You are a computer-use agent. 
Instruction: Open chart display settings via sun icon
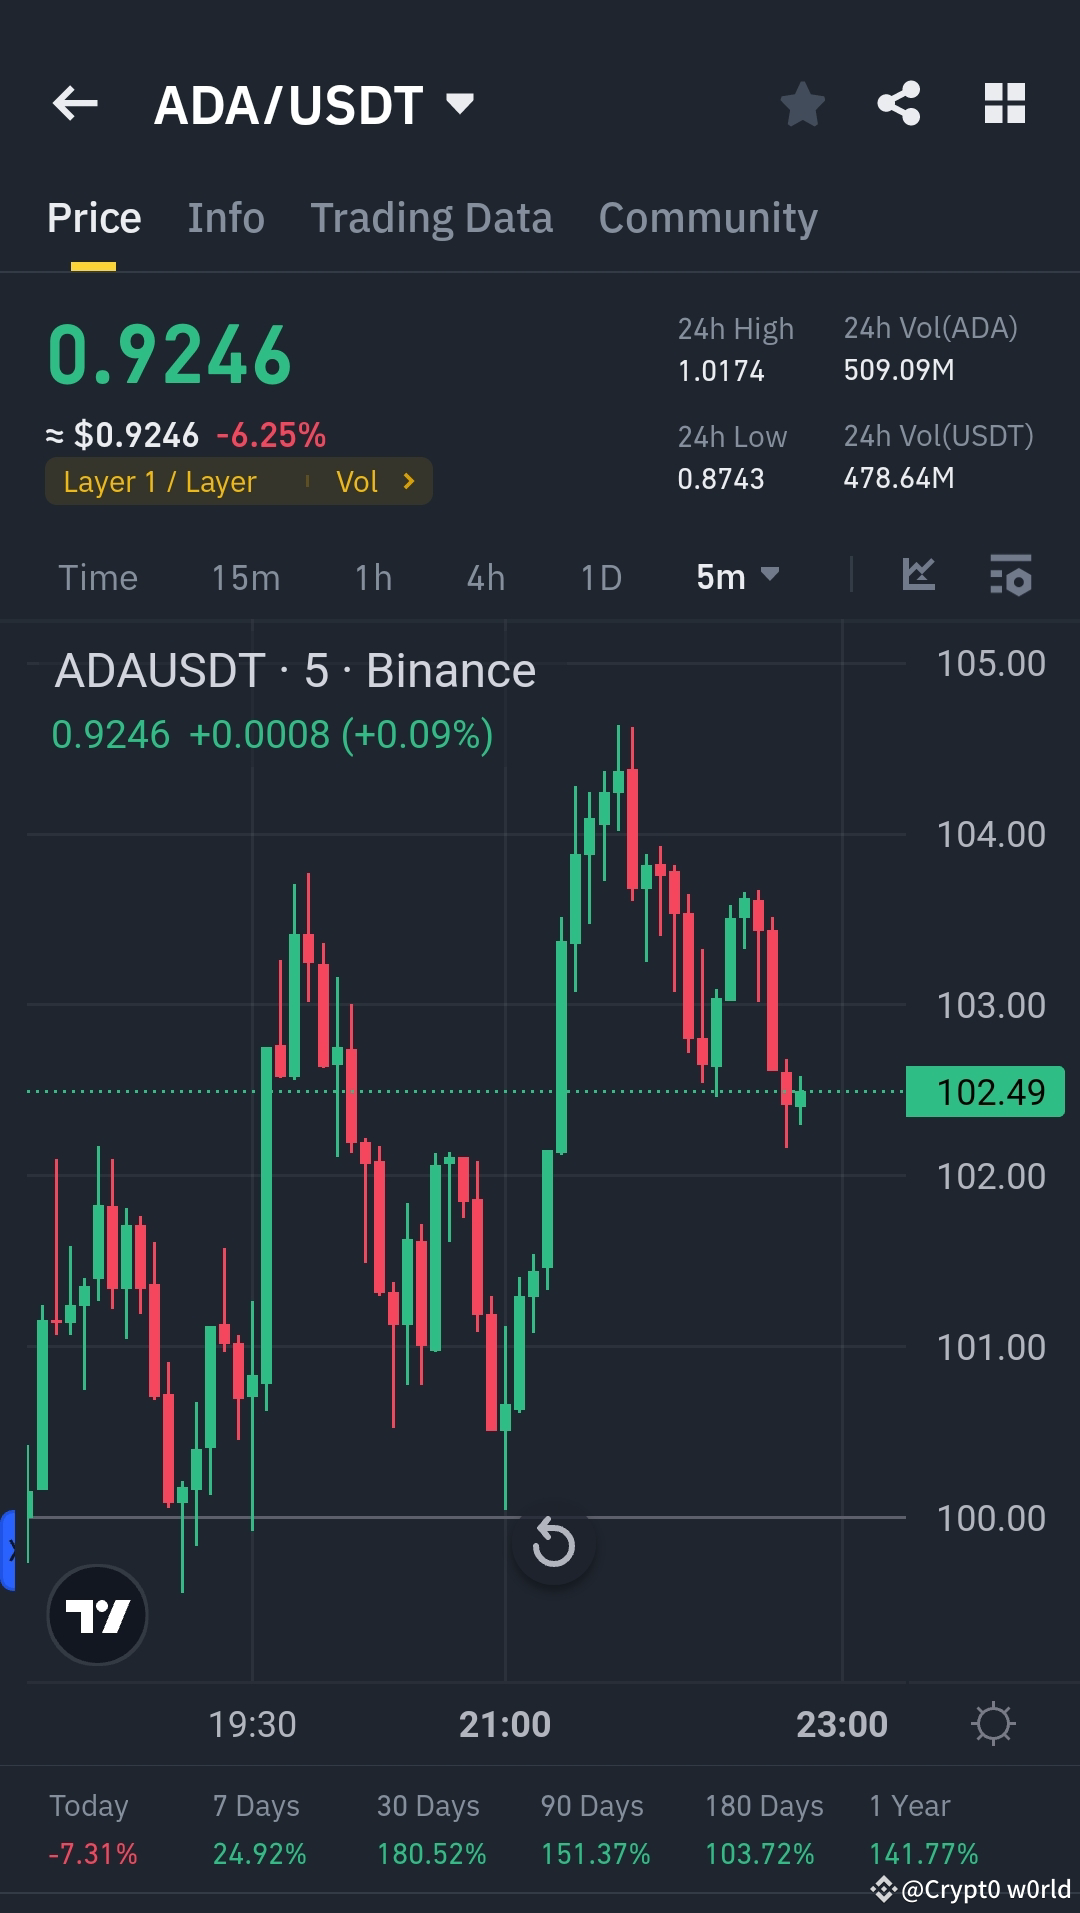pos(993,1722)
